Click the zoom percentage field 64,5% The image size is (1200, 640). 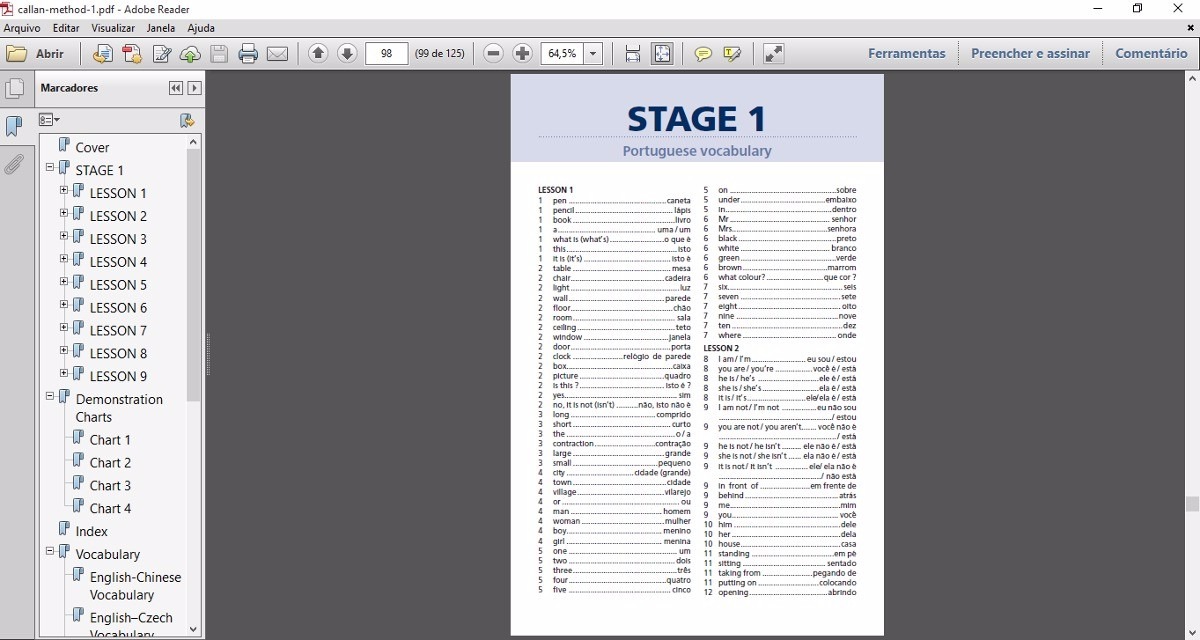[x=562, y=53]
